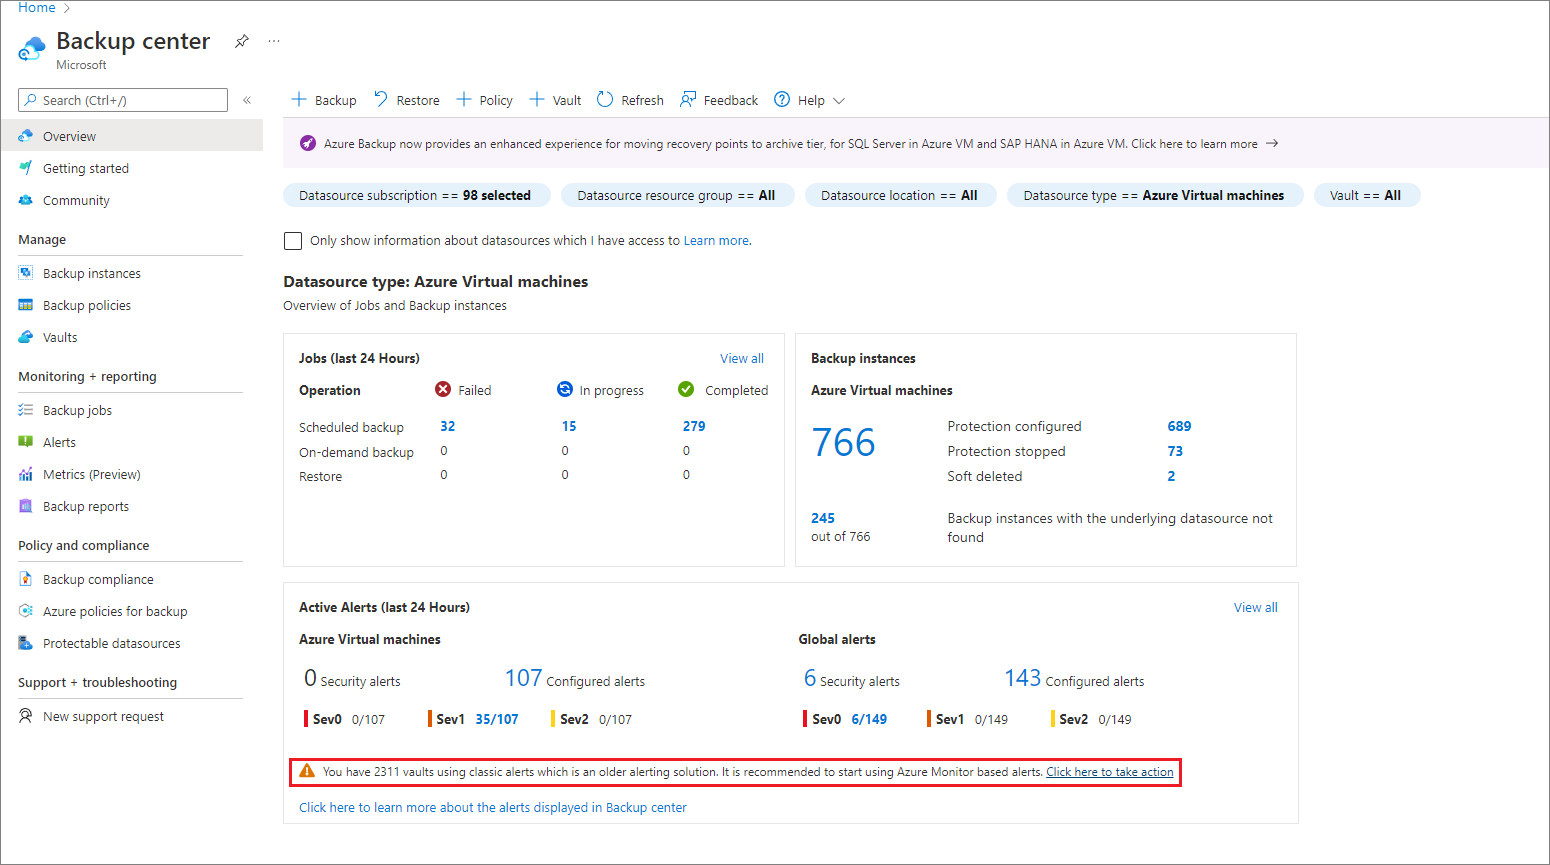Click View all in Active Alerts
The width and height of the screenshot is (1550, 865).
pyautogui.click(x=1256, y=607)
